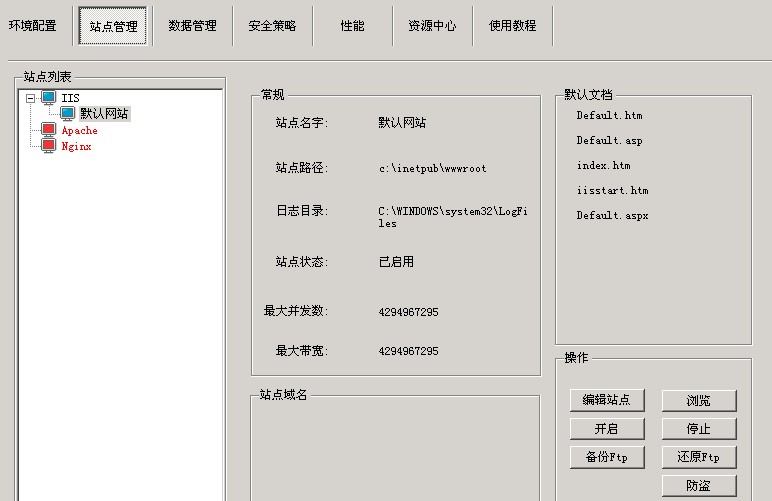This screenshot has height=501, width=772.
Task: Click the 已启用 site status value
Action: click(396, 262)
